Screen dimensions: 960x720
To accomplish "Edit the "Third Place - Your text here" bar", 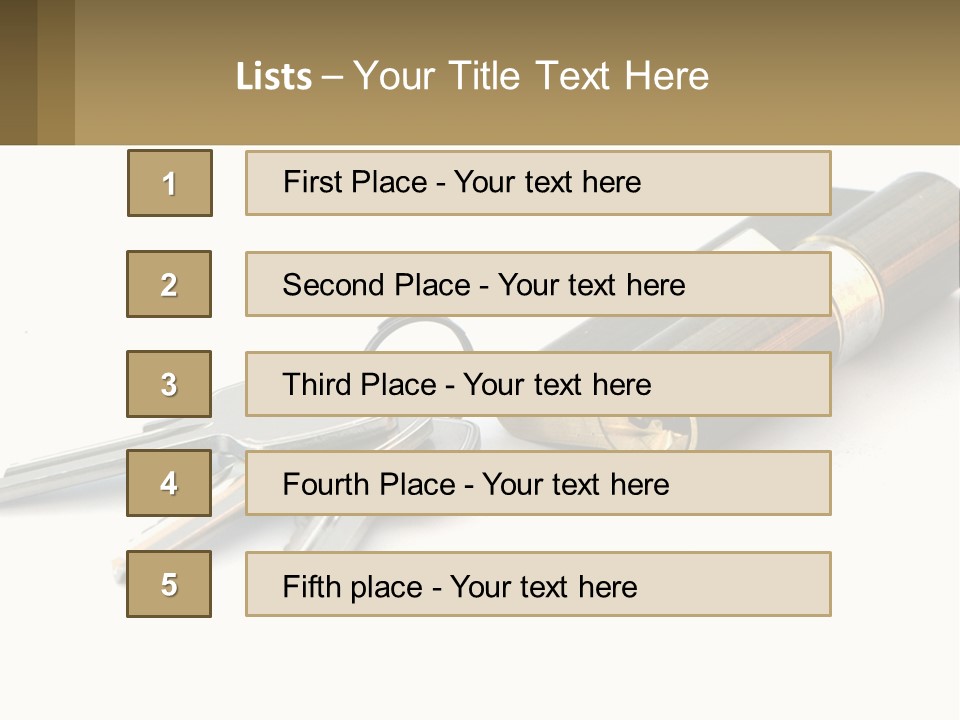I will [538, 384].
